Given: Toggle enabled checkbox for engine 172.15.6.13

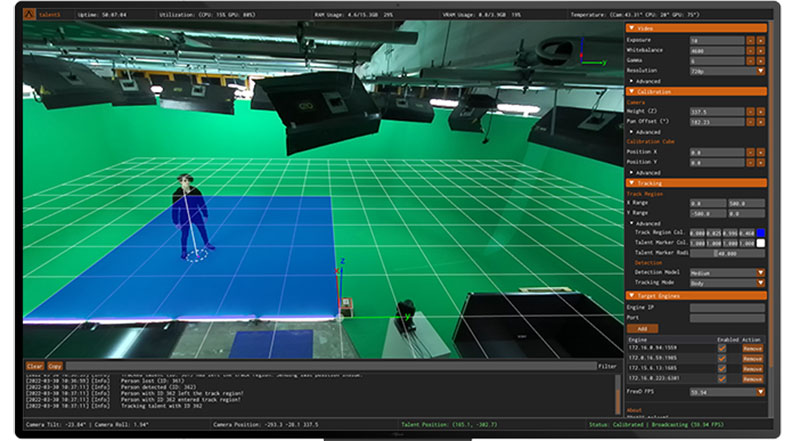Looking at the screenshot, I should (722, 369).
